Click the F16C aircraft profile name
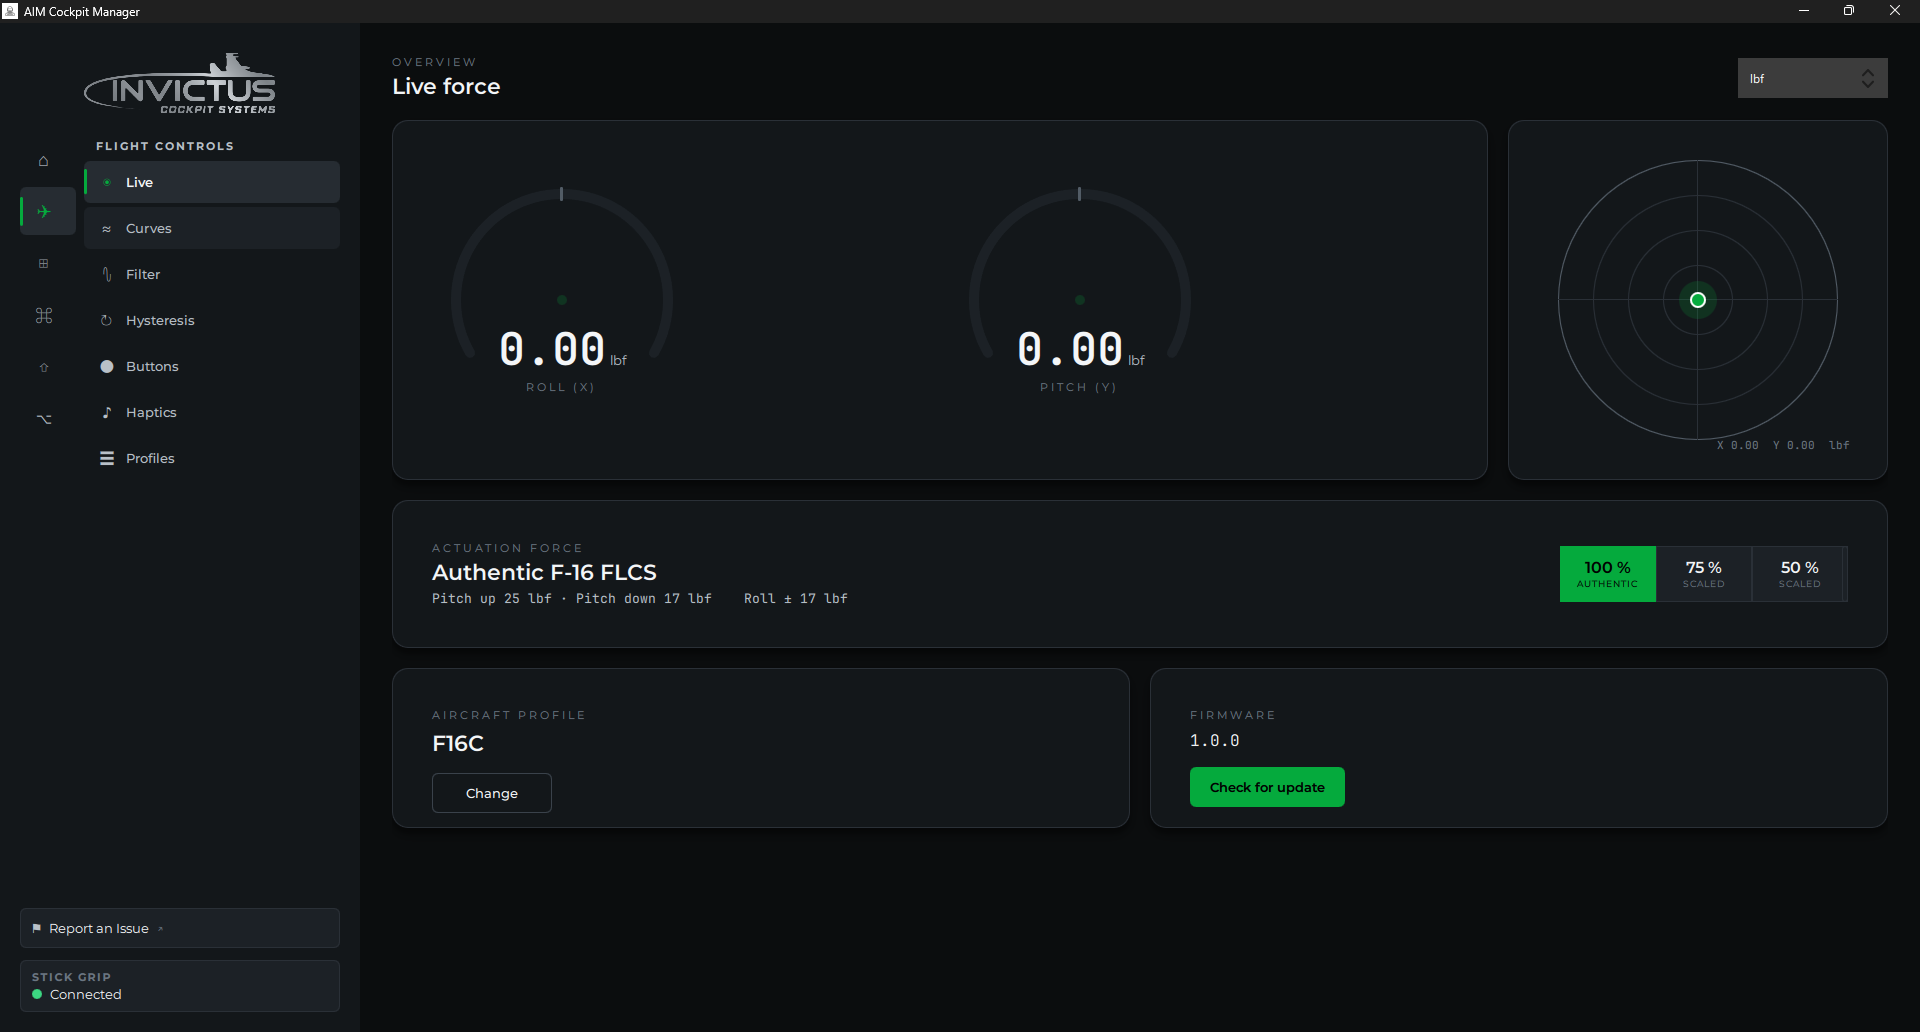 (458, 743)
